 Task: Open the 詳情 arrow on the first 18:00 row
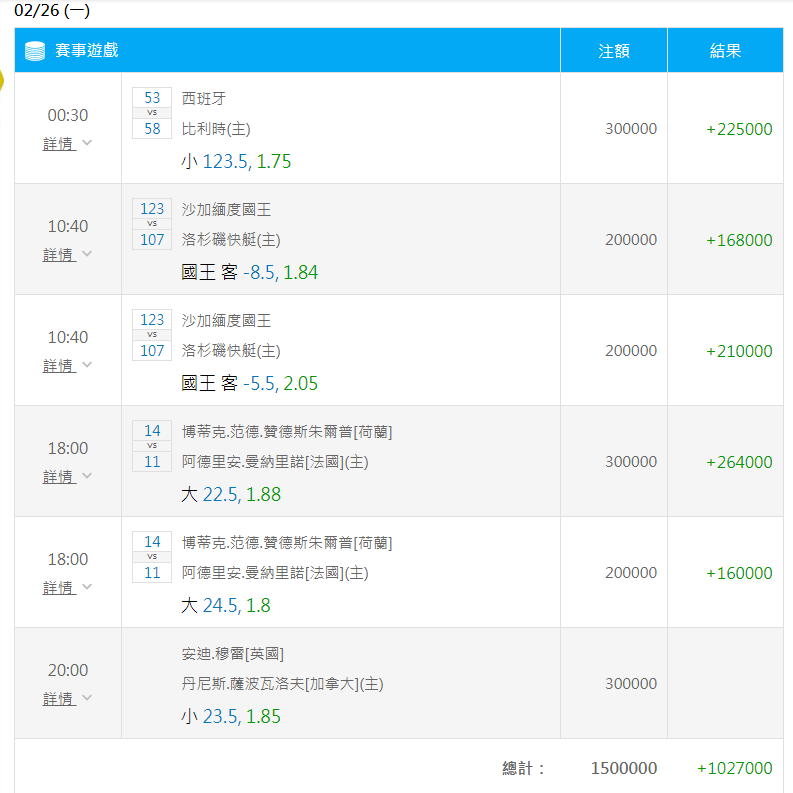click(87, 475)
